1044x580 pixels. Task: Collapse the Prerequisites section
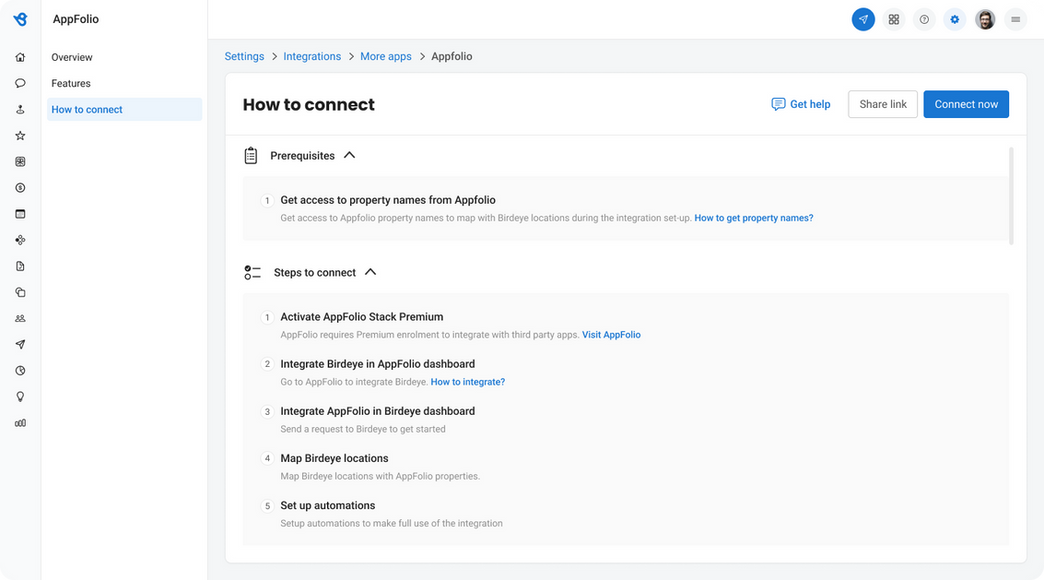pyautogui.click(x=350, y=155)
